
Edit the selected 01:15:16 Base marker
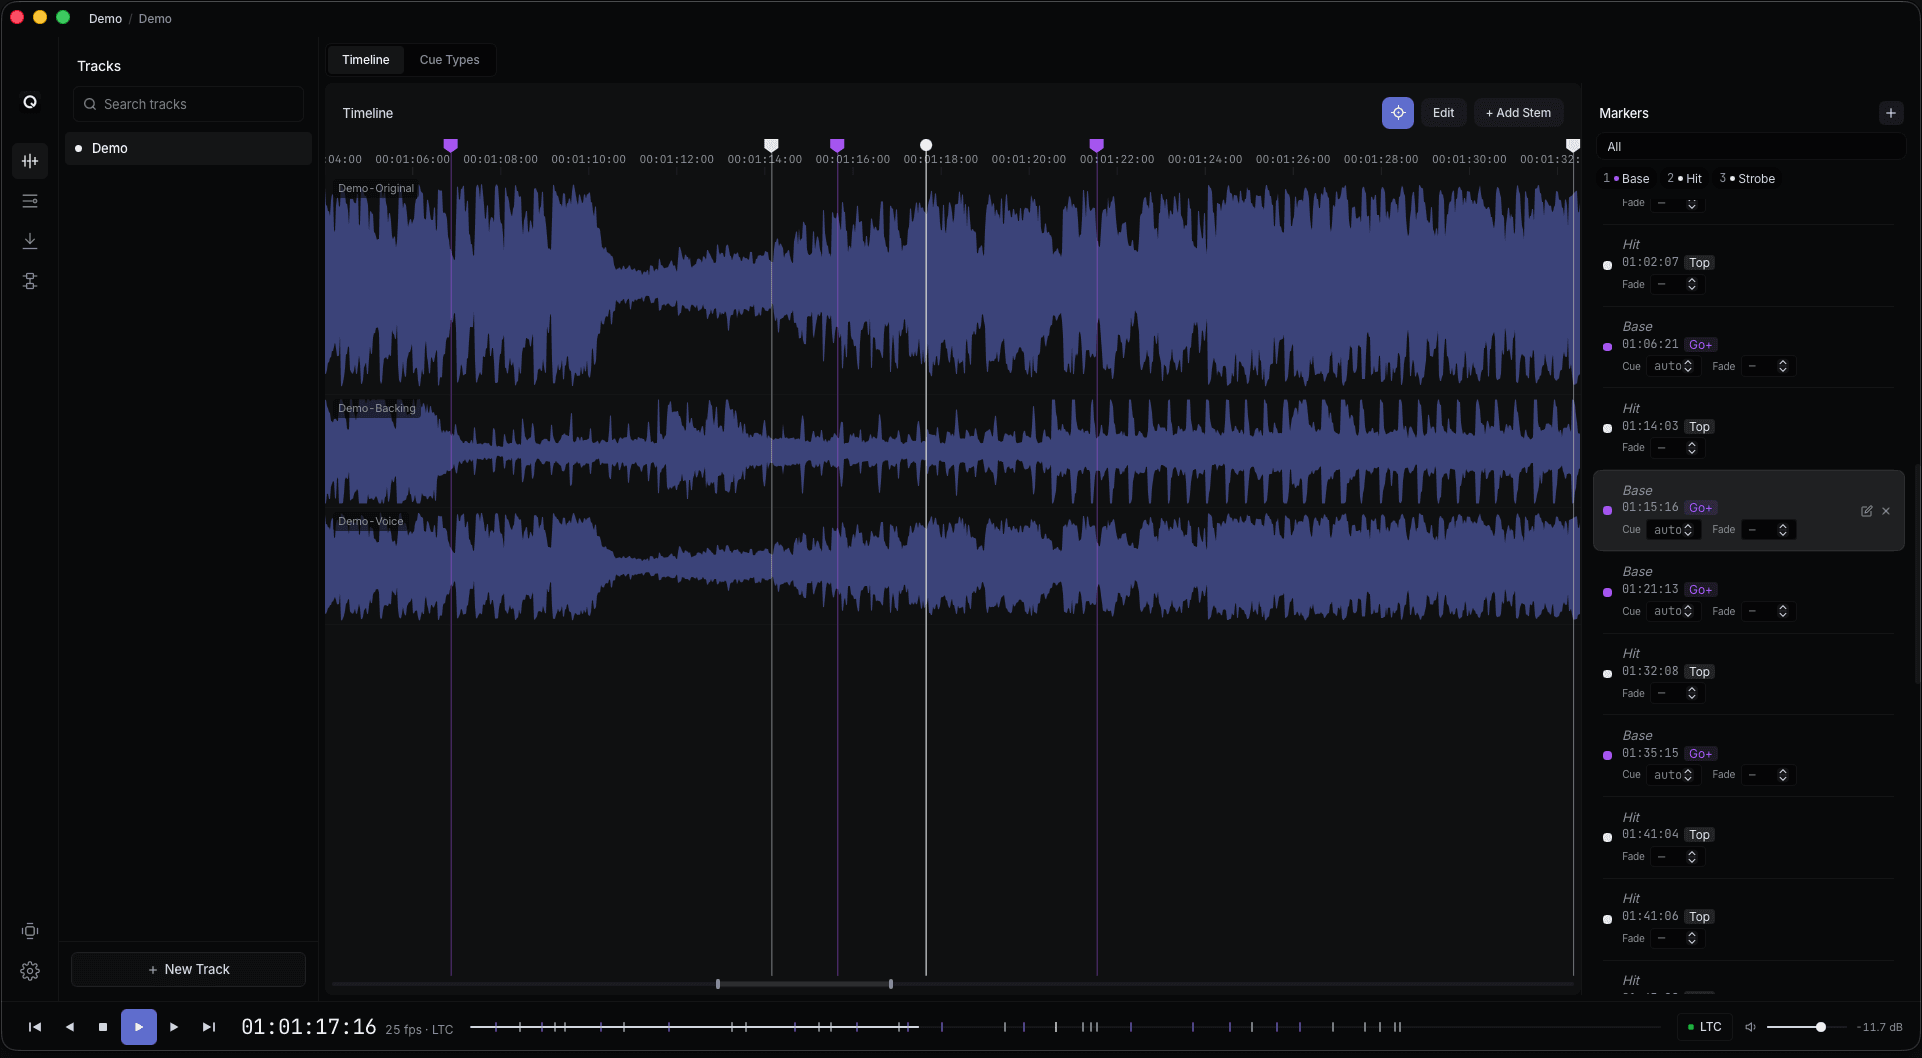pos(1866,511)
